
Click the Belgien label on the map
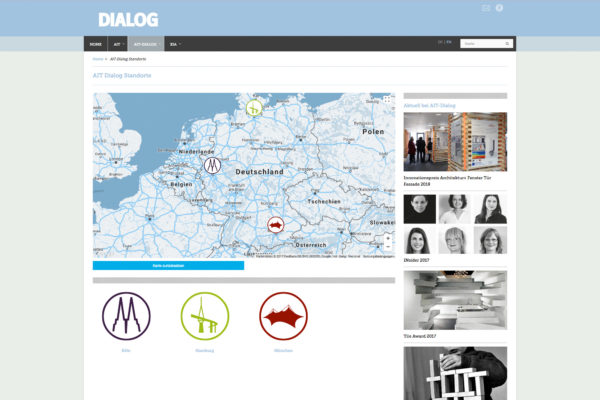pos(181,184)
